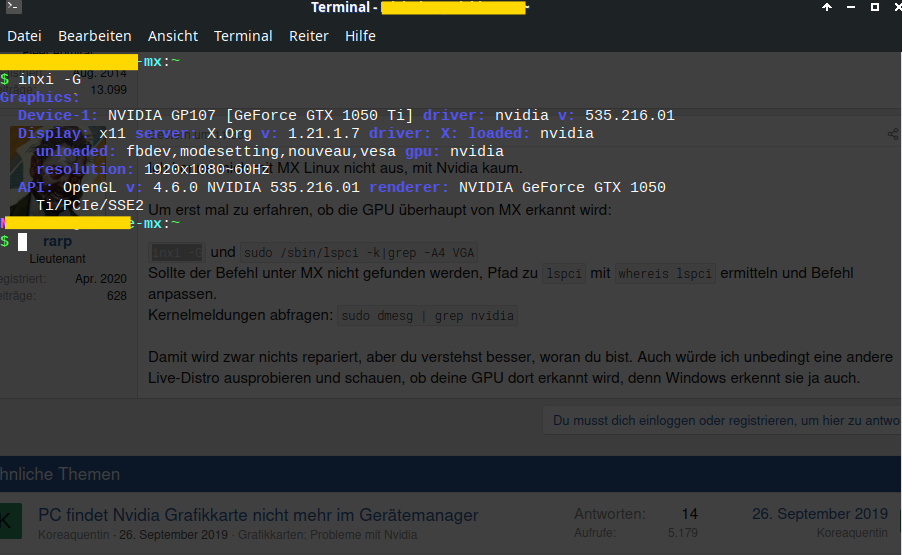The width and height of the screenshot is (902, 555).
Task: Open the Bearbeiten menu
Action: point(94,36)
